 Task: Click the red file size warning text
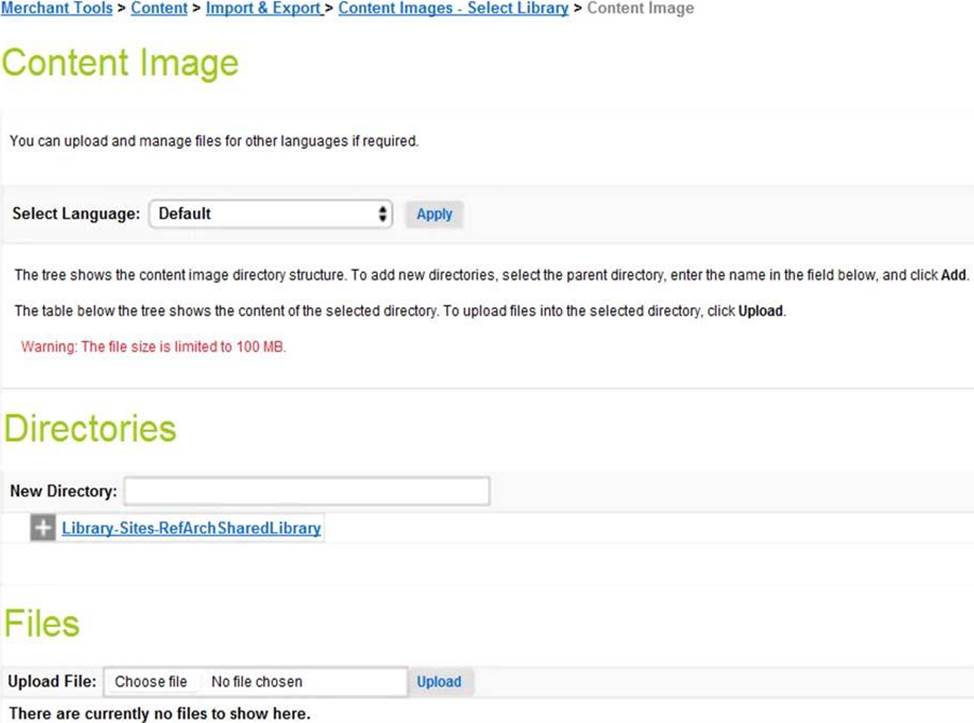point(154,348)
